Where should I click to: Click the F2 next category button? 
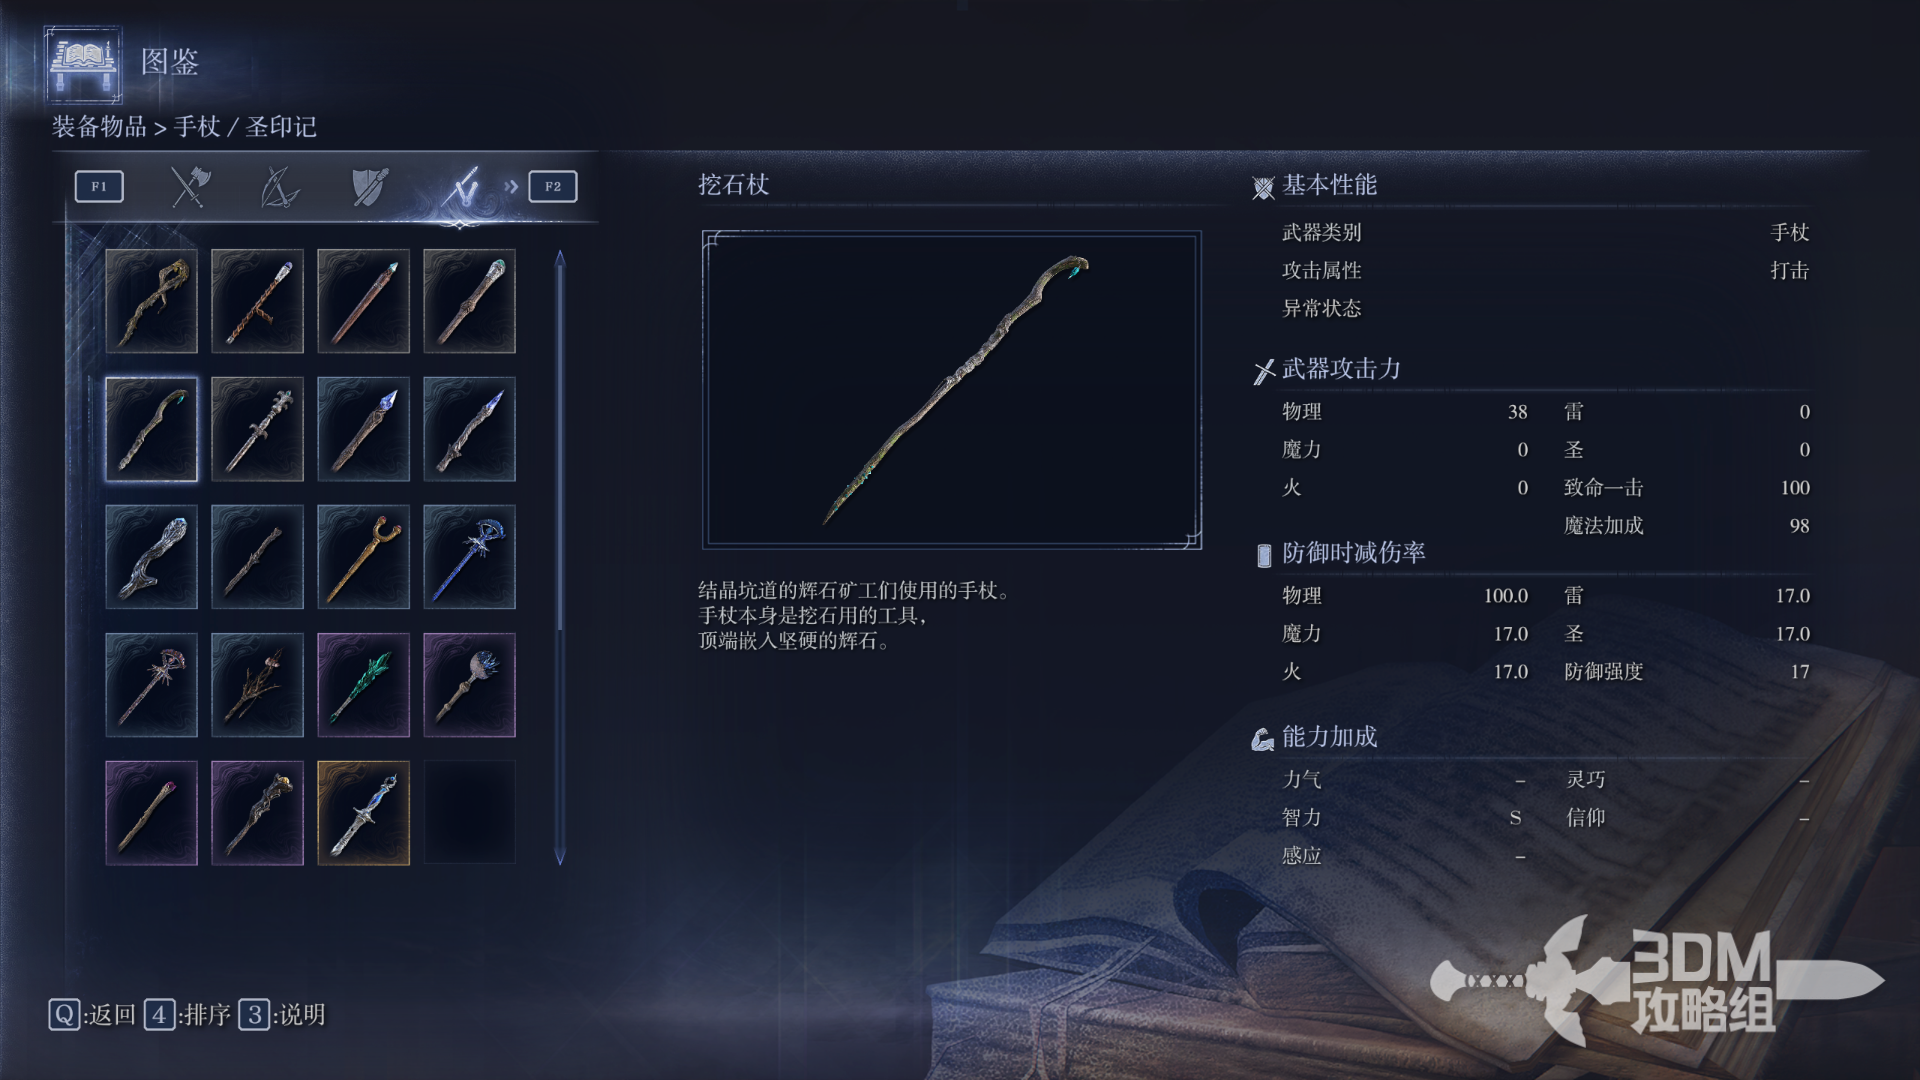pos(553,187)
